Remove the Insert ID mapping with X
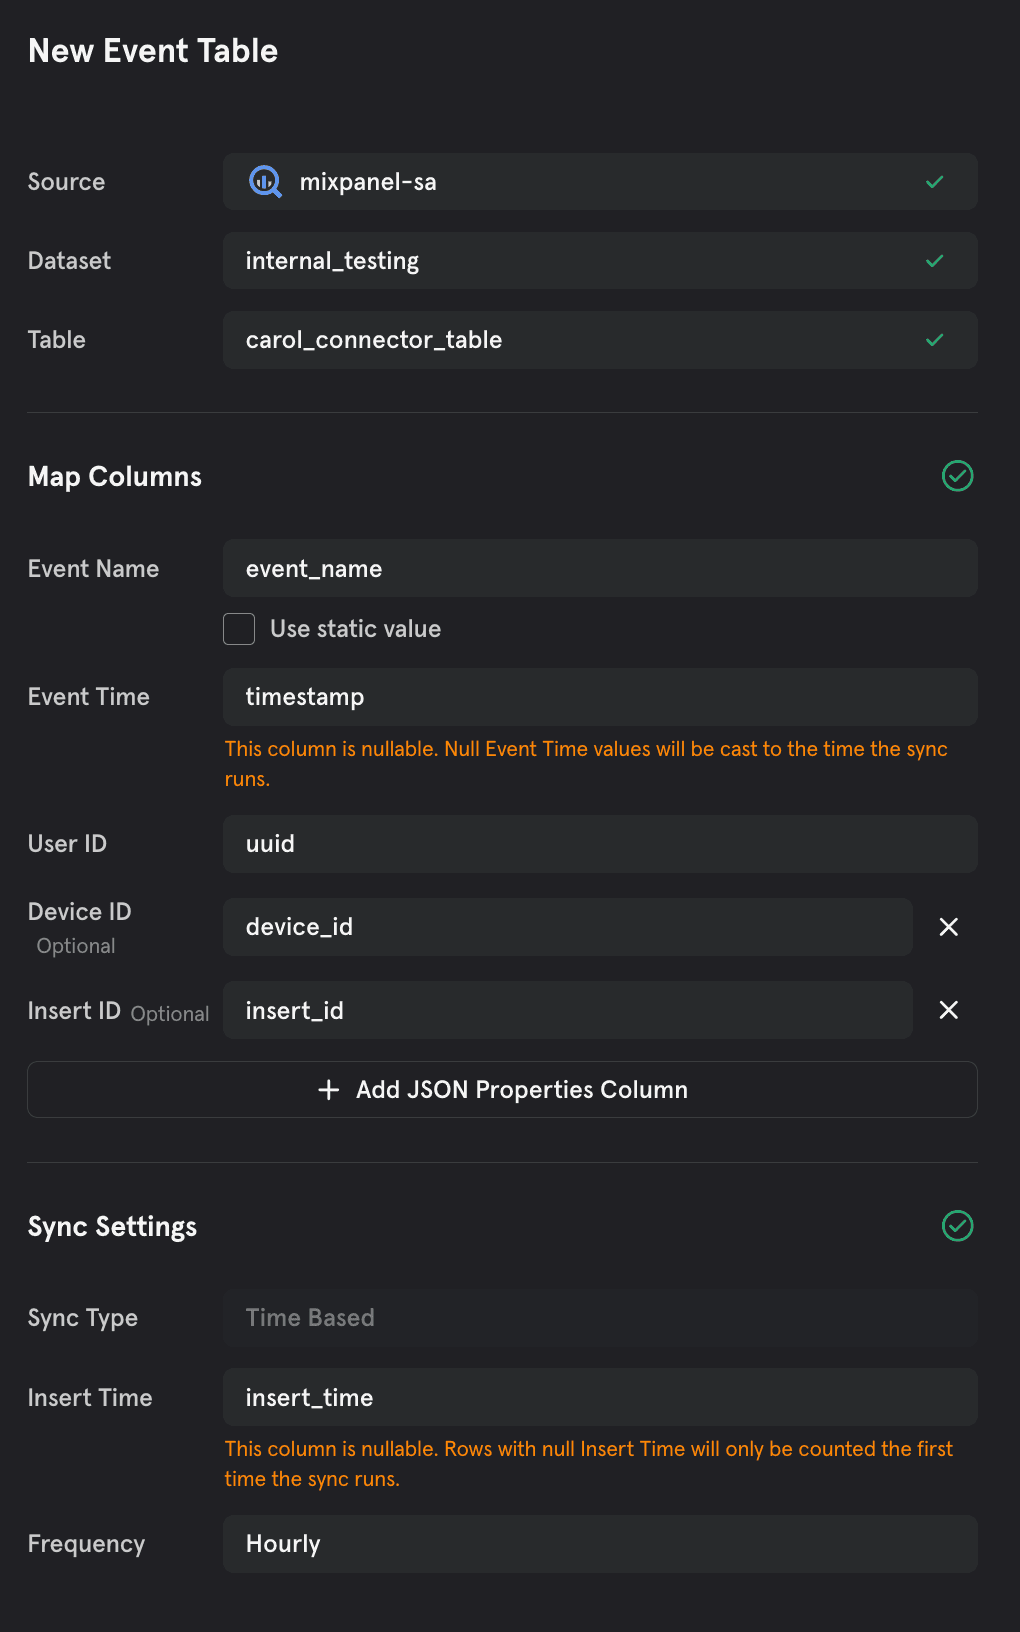Screen dimensions: 1020x1632 click(x=949, y=1010)
